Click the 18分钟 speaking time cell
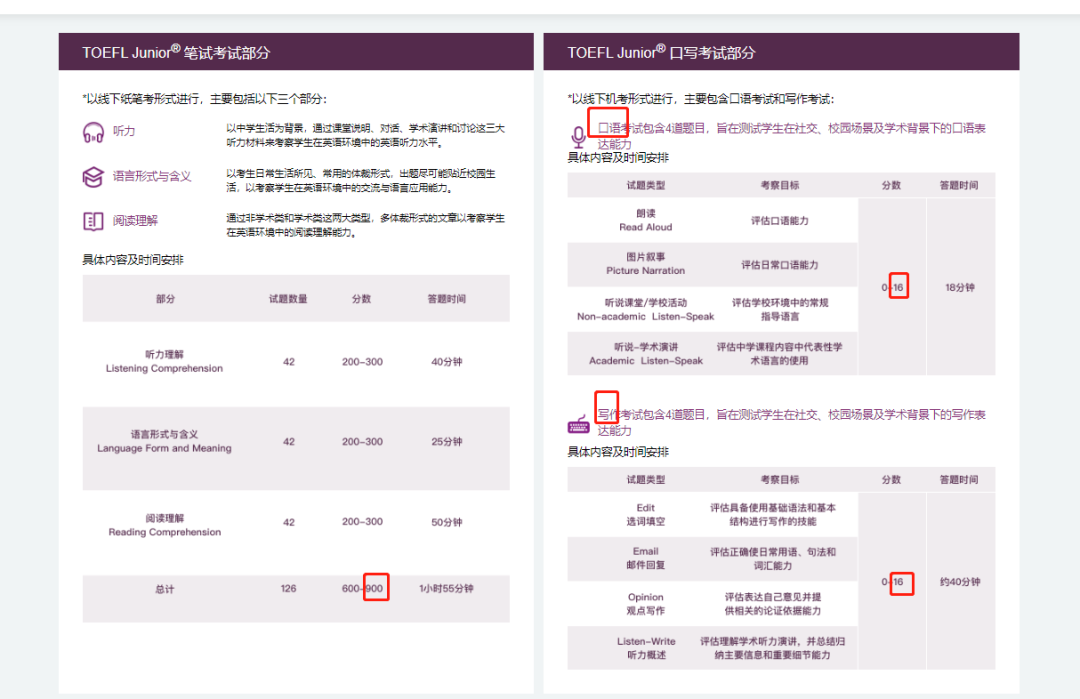This screenshot has width=1080, height=699. click(960, 287)
